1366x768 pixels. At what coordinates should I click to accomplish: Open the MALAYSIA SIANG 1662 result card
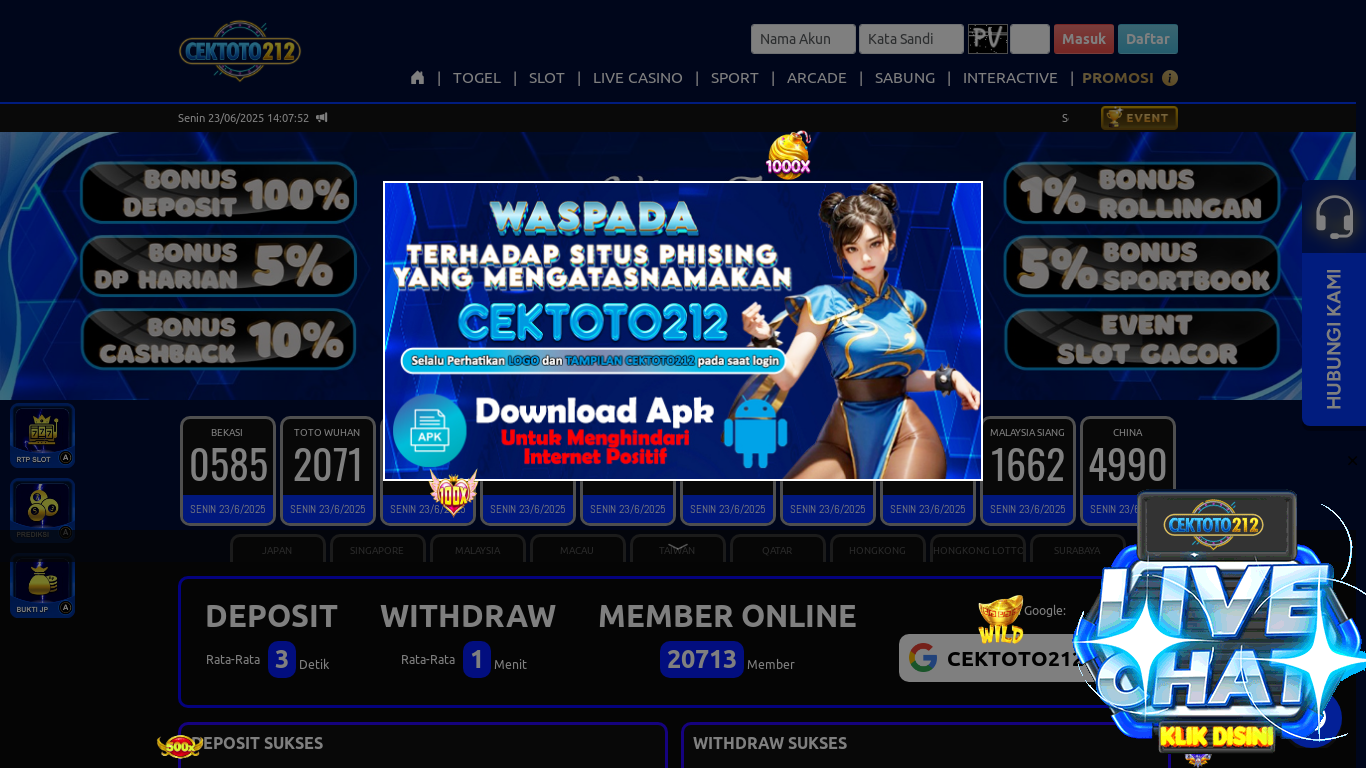pyautogui.click(x=1028, y=471)
